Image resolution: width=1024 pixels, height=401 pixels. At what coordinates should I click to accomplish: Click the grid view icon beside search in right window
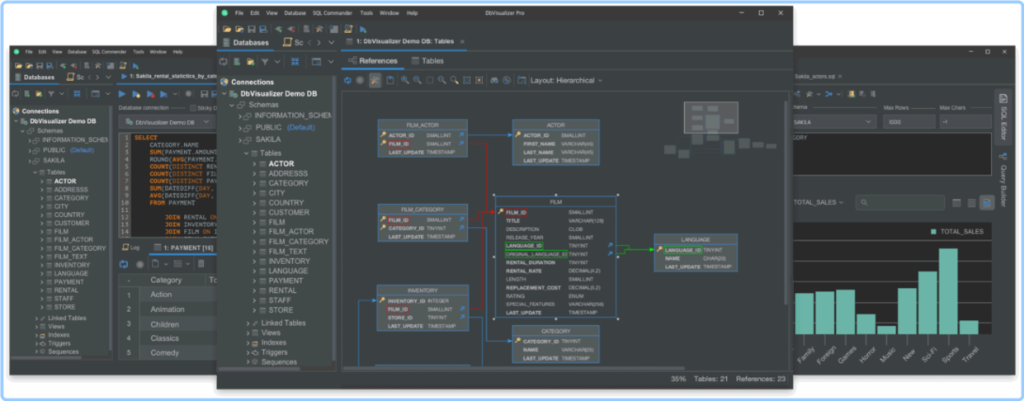click(957, 203)
